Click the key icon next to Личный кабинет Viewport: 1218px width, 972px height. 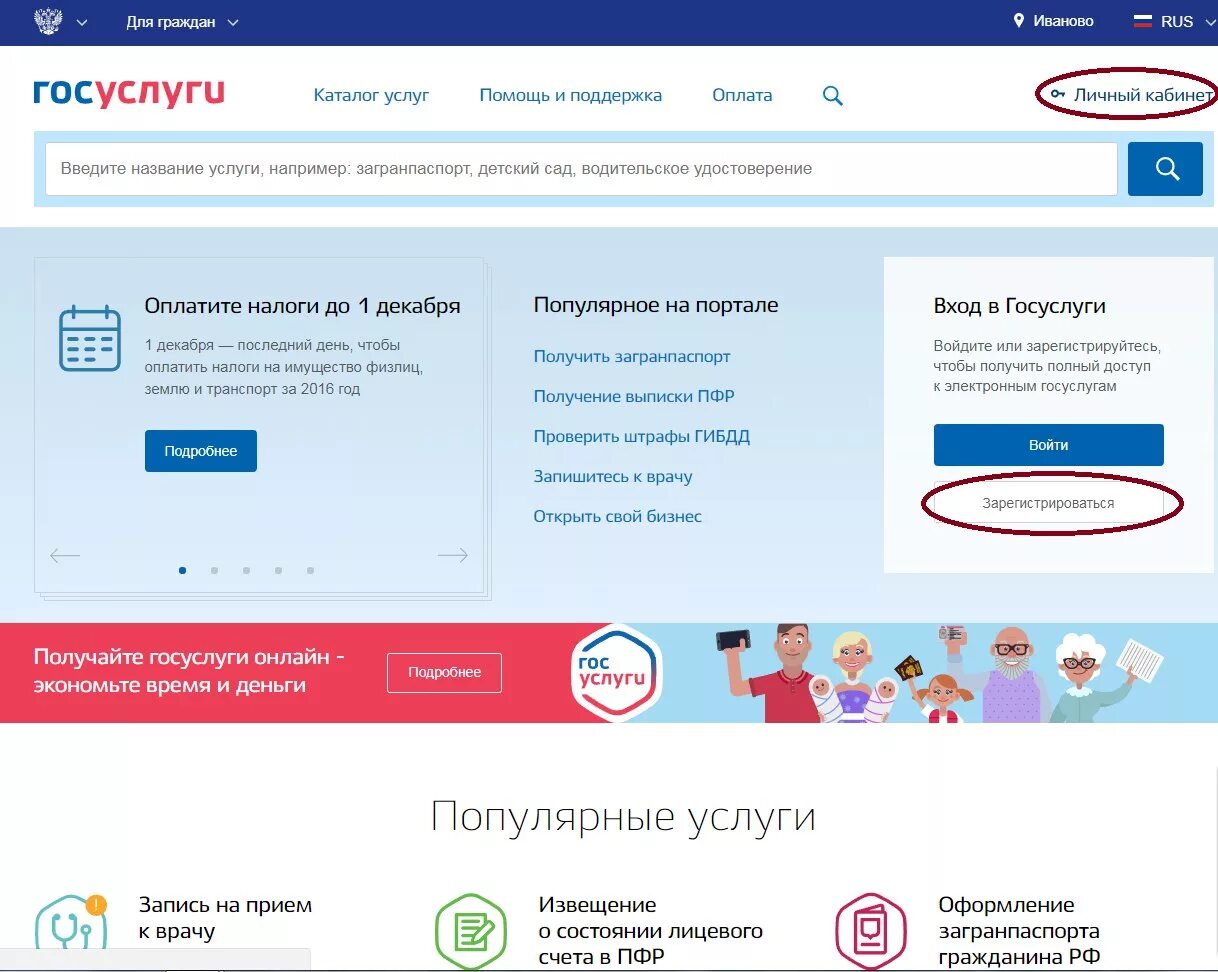[x=1057, y=95]
